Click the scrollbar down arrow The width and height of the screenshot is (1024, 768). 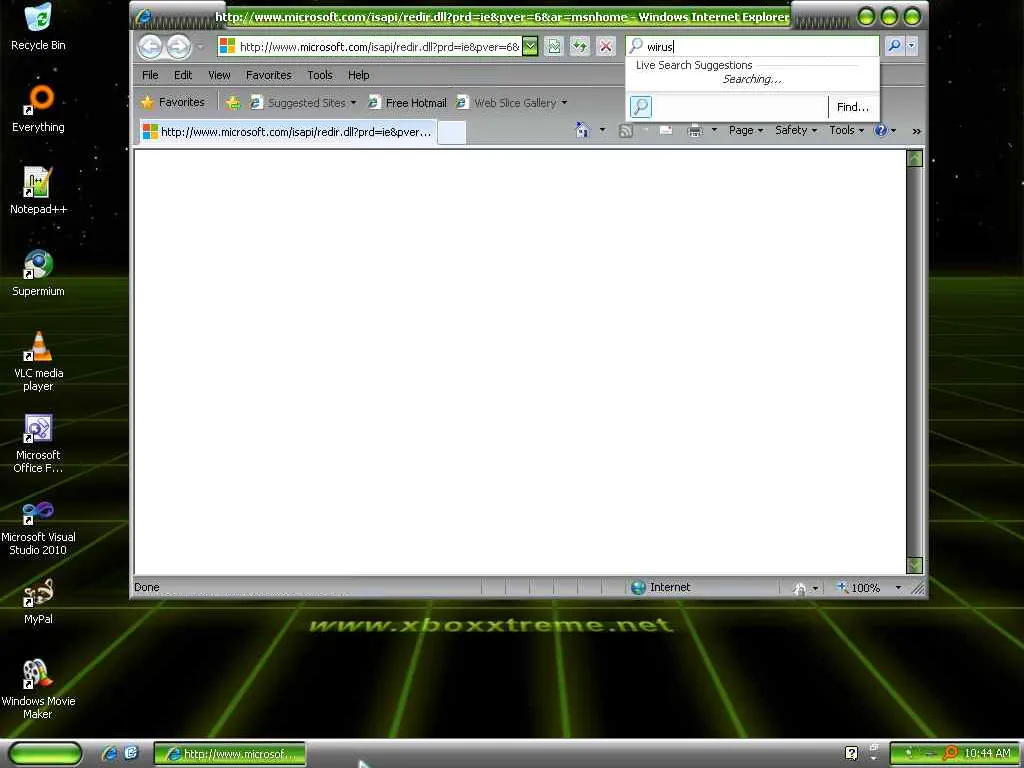915,566
